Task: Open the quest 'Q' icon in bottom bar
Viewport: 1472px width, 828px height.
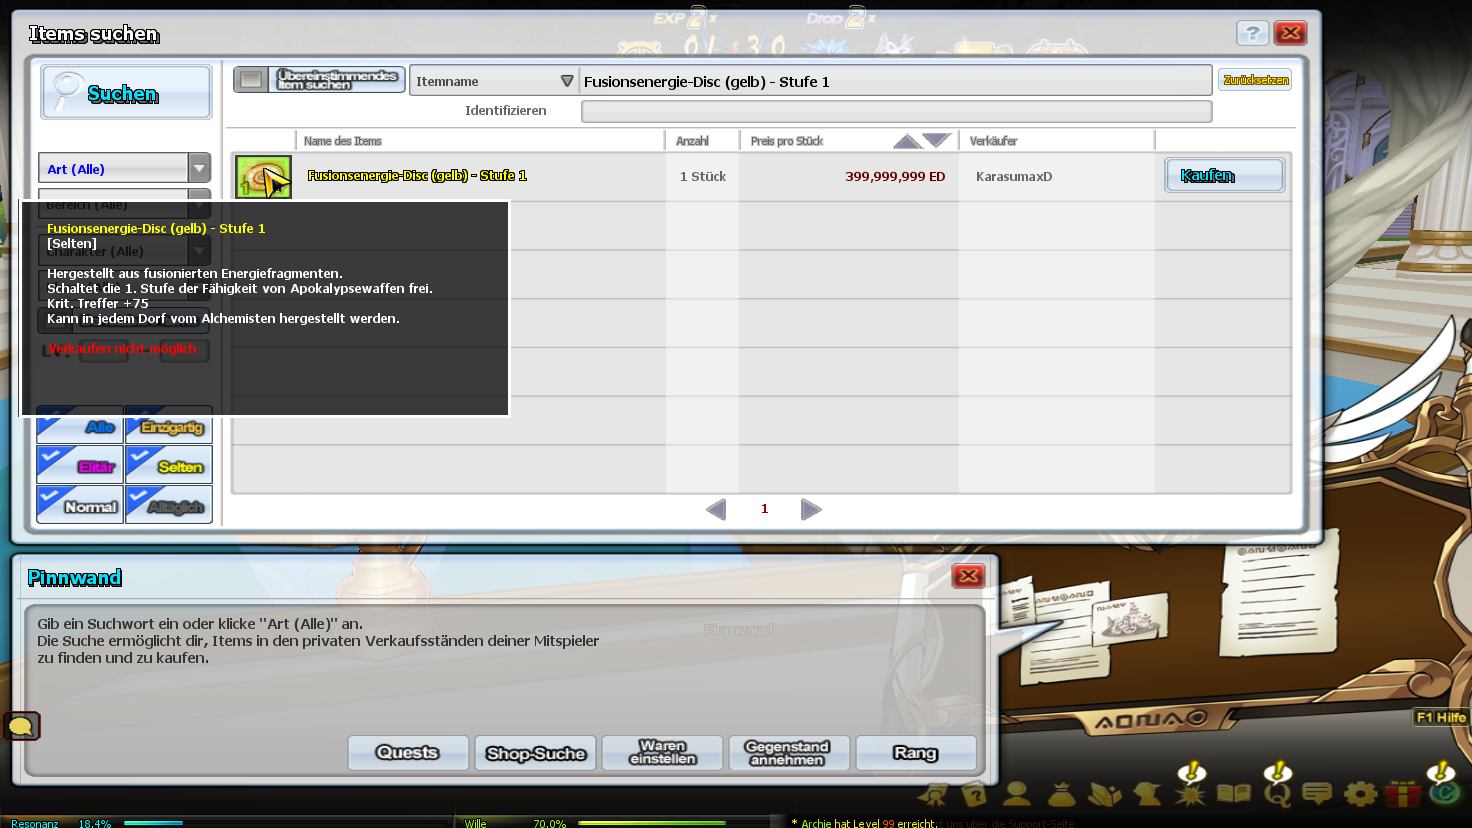Action: 1277,794
